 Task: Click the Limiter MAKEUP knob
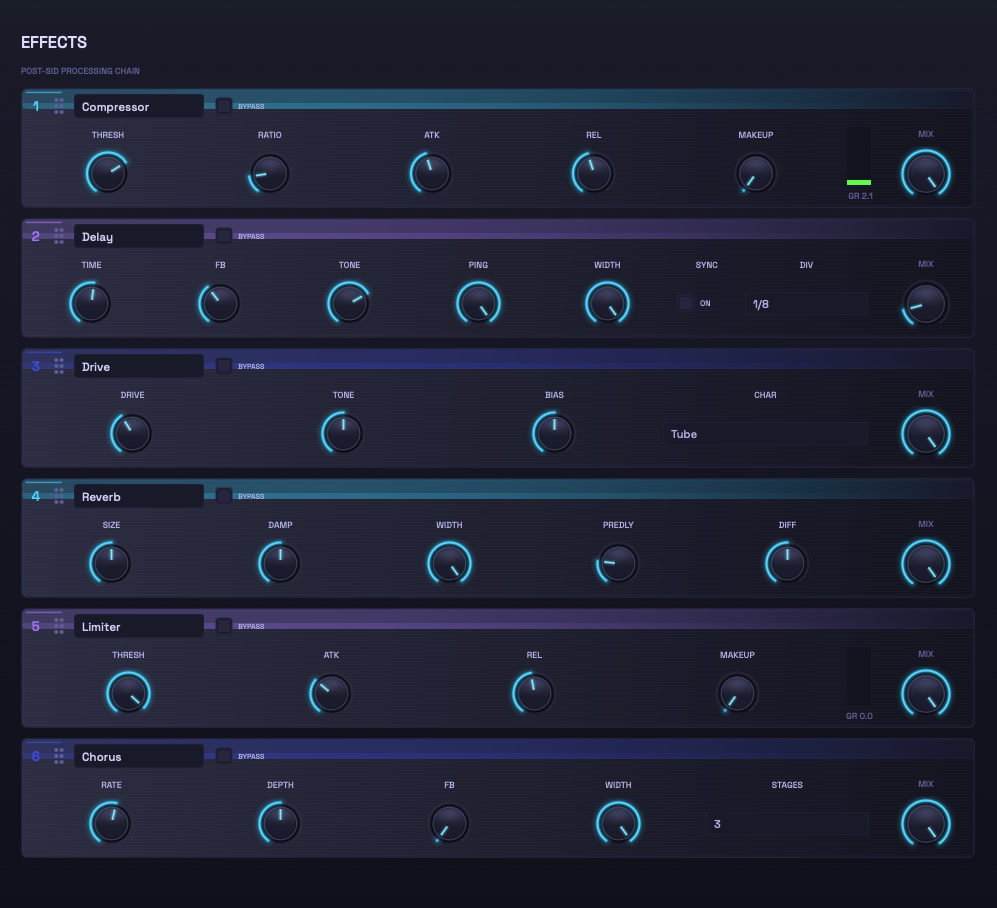coord(738,693)
